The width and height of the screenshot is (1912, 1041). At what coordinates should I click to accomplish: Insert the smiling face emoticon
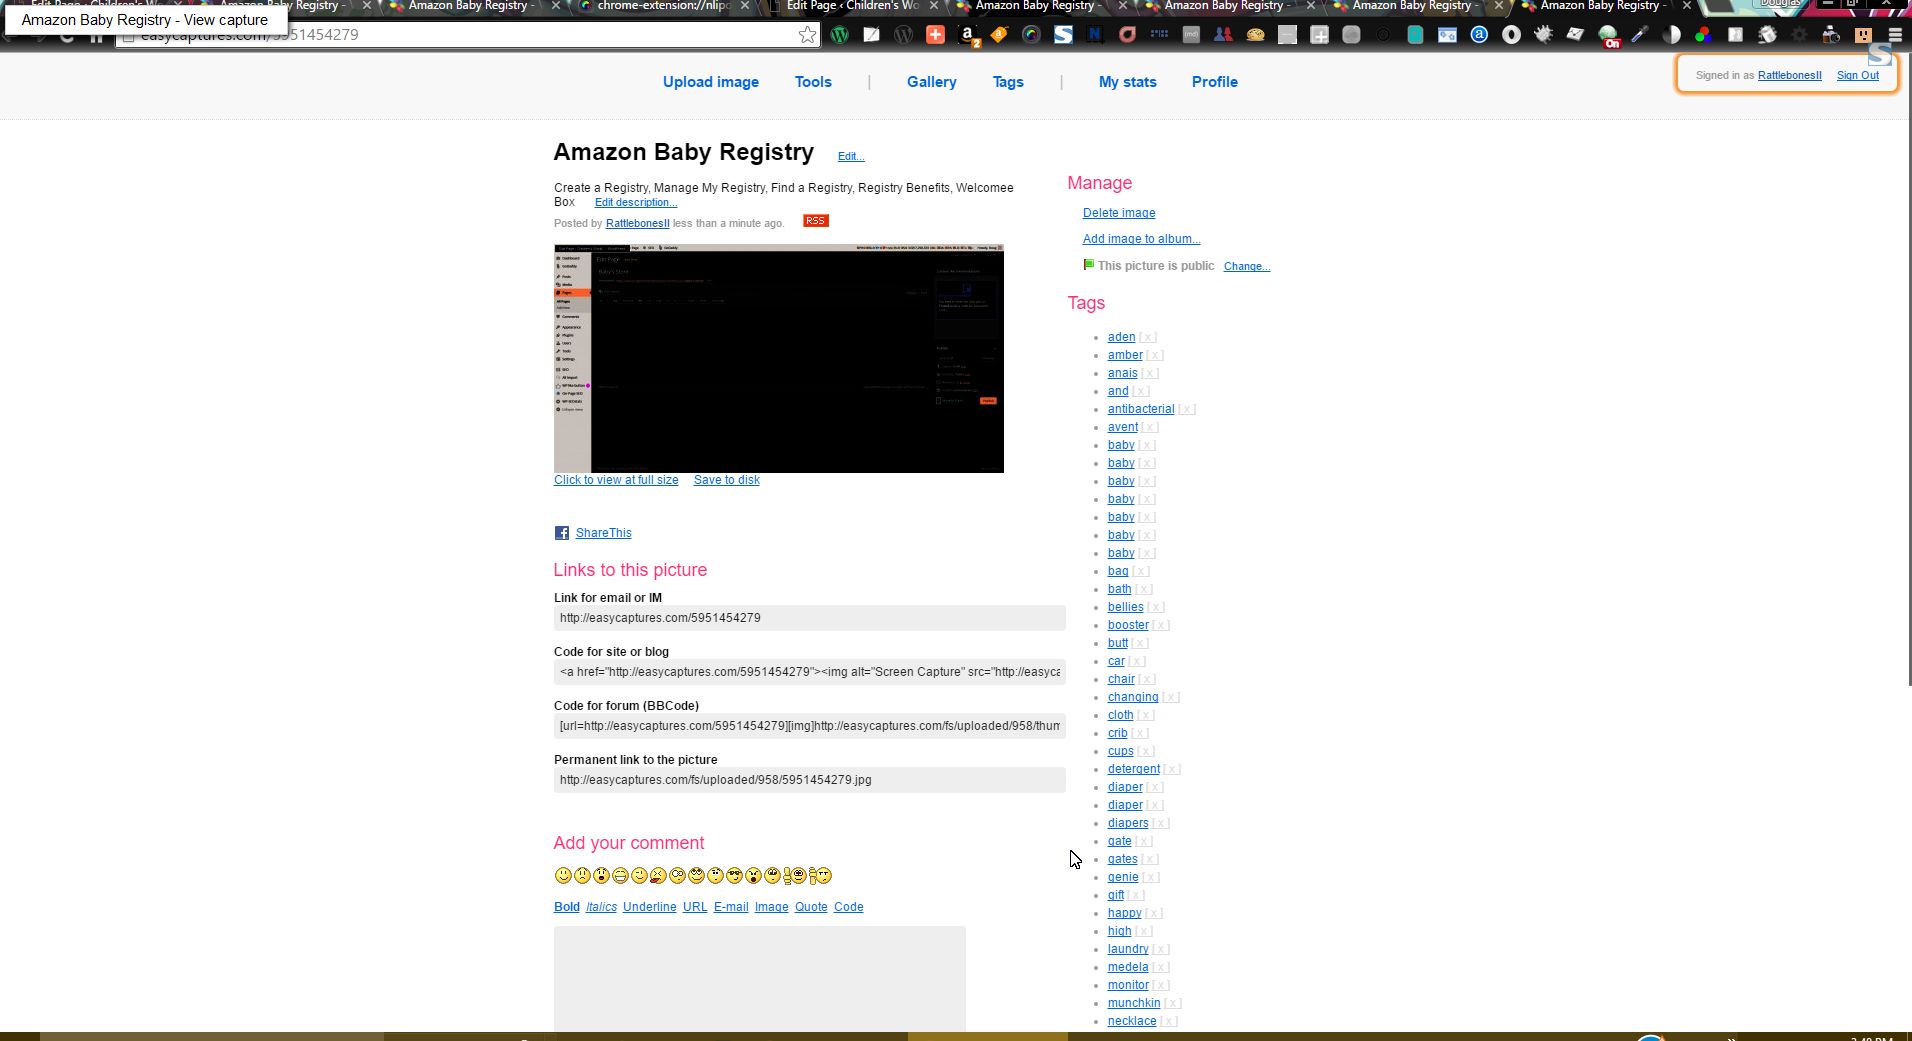563,876
